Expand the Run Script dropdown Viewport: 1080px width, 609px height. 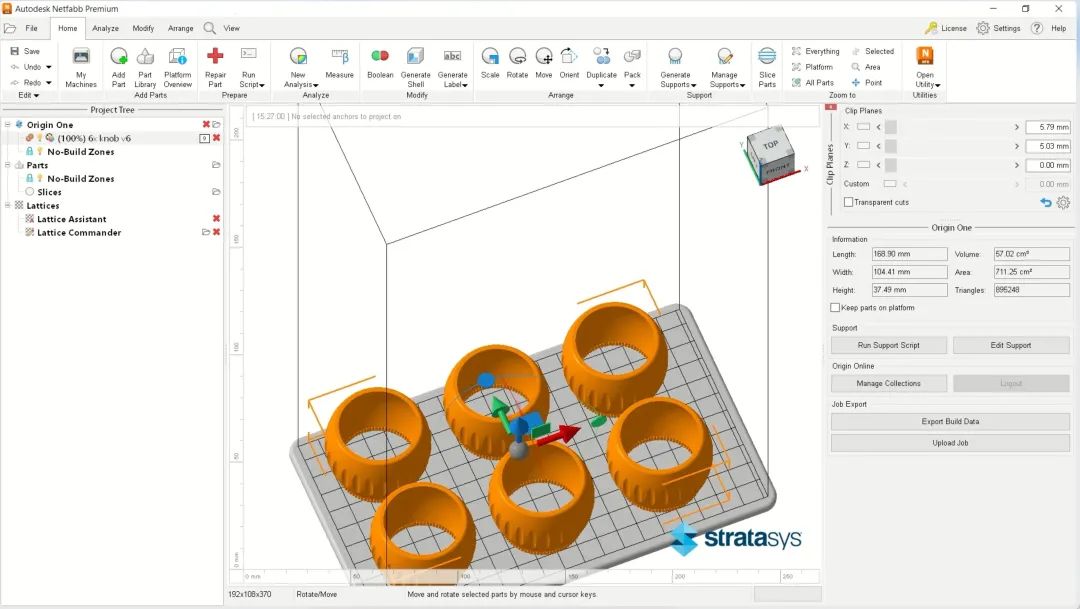click(x=251, y=85)
